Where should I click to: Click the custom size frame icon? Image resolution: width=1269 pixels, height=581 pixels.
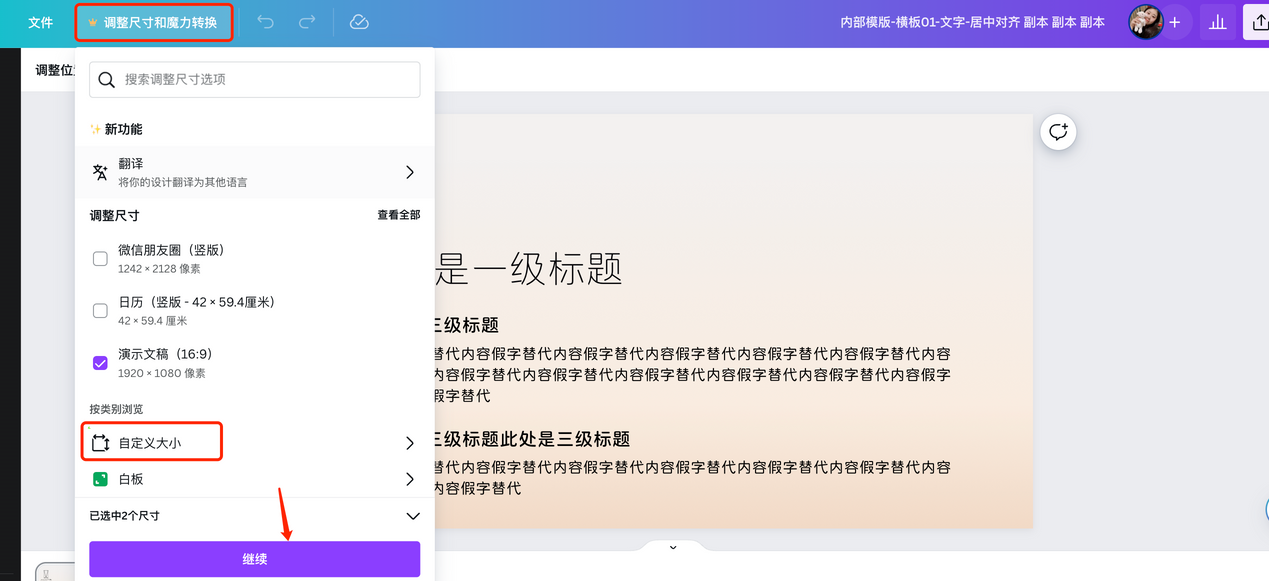[x=100, y=442]
